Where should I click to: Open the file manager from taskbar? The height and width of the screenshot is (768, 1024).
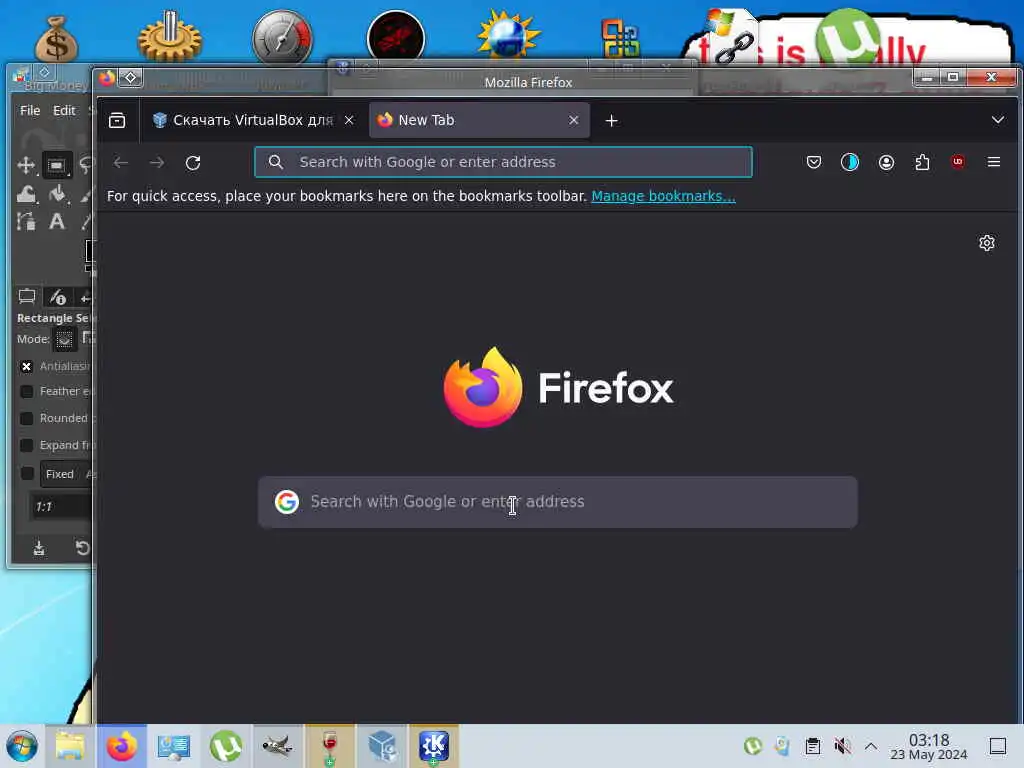(x=70, y=746)
